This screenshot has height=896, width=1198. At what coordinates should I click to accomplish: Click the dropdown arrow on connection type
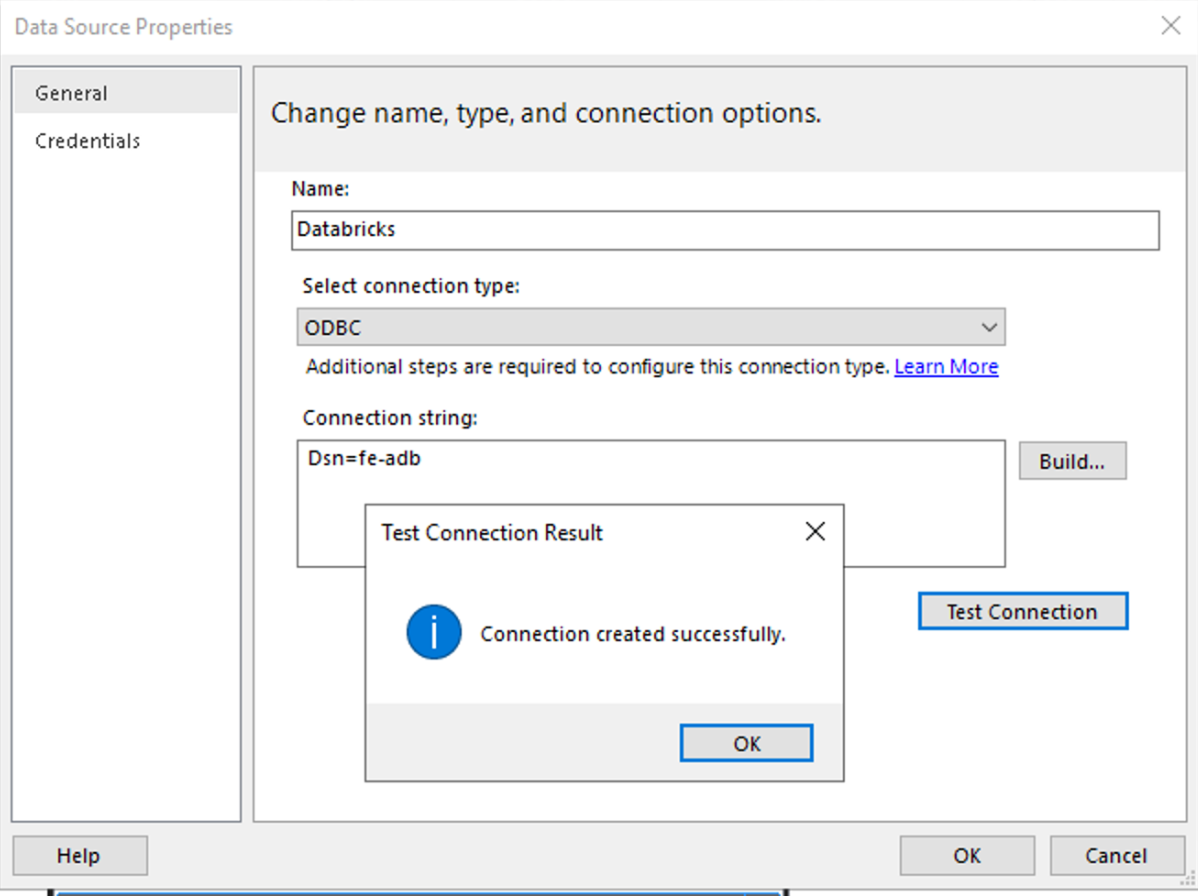pyautogui.click(x=989, y=326)
